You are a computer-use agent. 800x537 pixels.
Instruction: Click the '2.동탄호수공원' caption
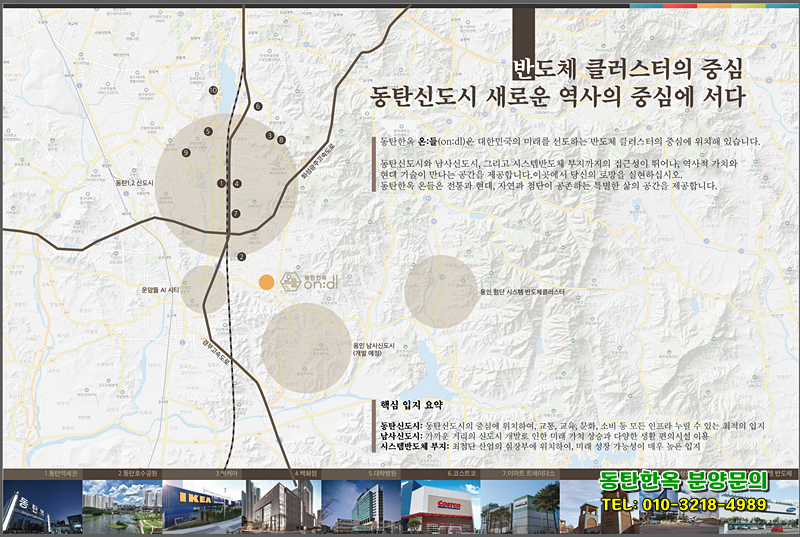[x=138, y=474]
